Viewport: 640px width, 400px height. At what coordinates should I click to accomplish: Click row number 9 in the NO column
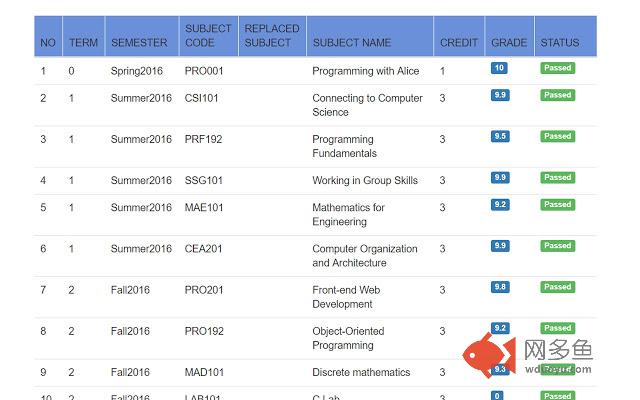43,372
